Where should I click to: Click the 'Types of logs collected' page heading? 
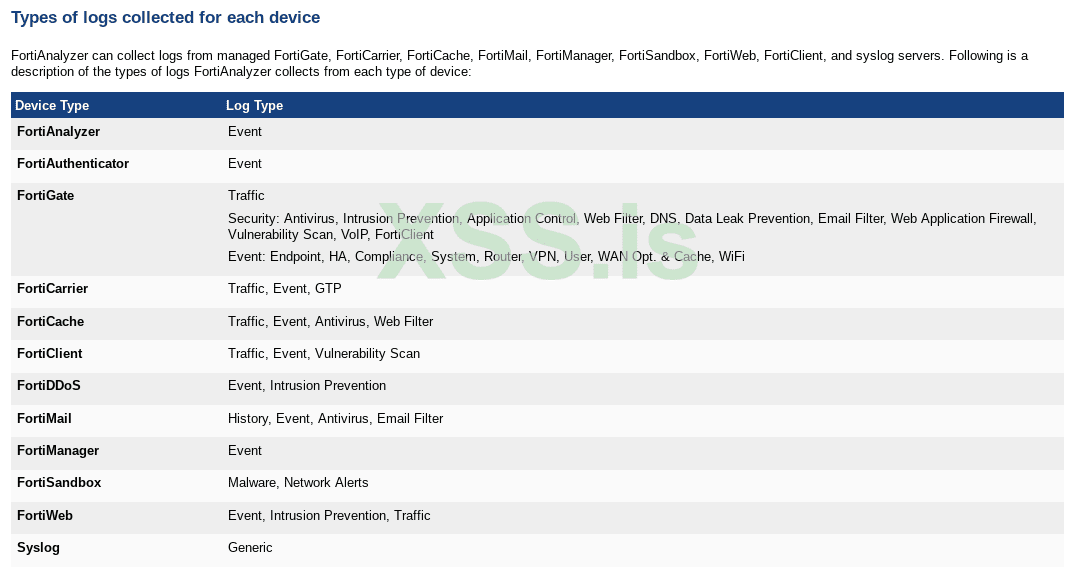[165, 18]
